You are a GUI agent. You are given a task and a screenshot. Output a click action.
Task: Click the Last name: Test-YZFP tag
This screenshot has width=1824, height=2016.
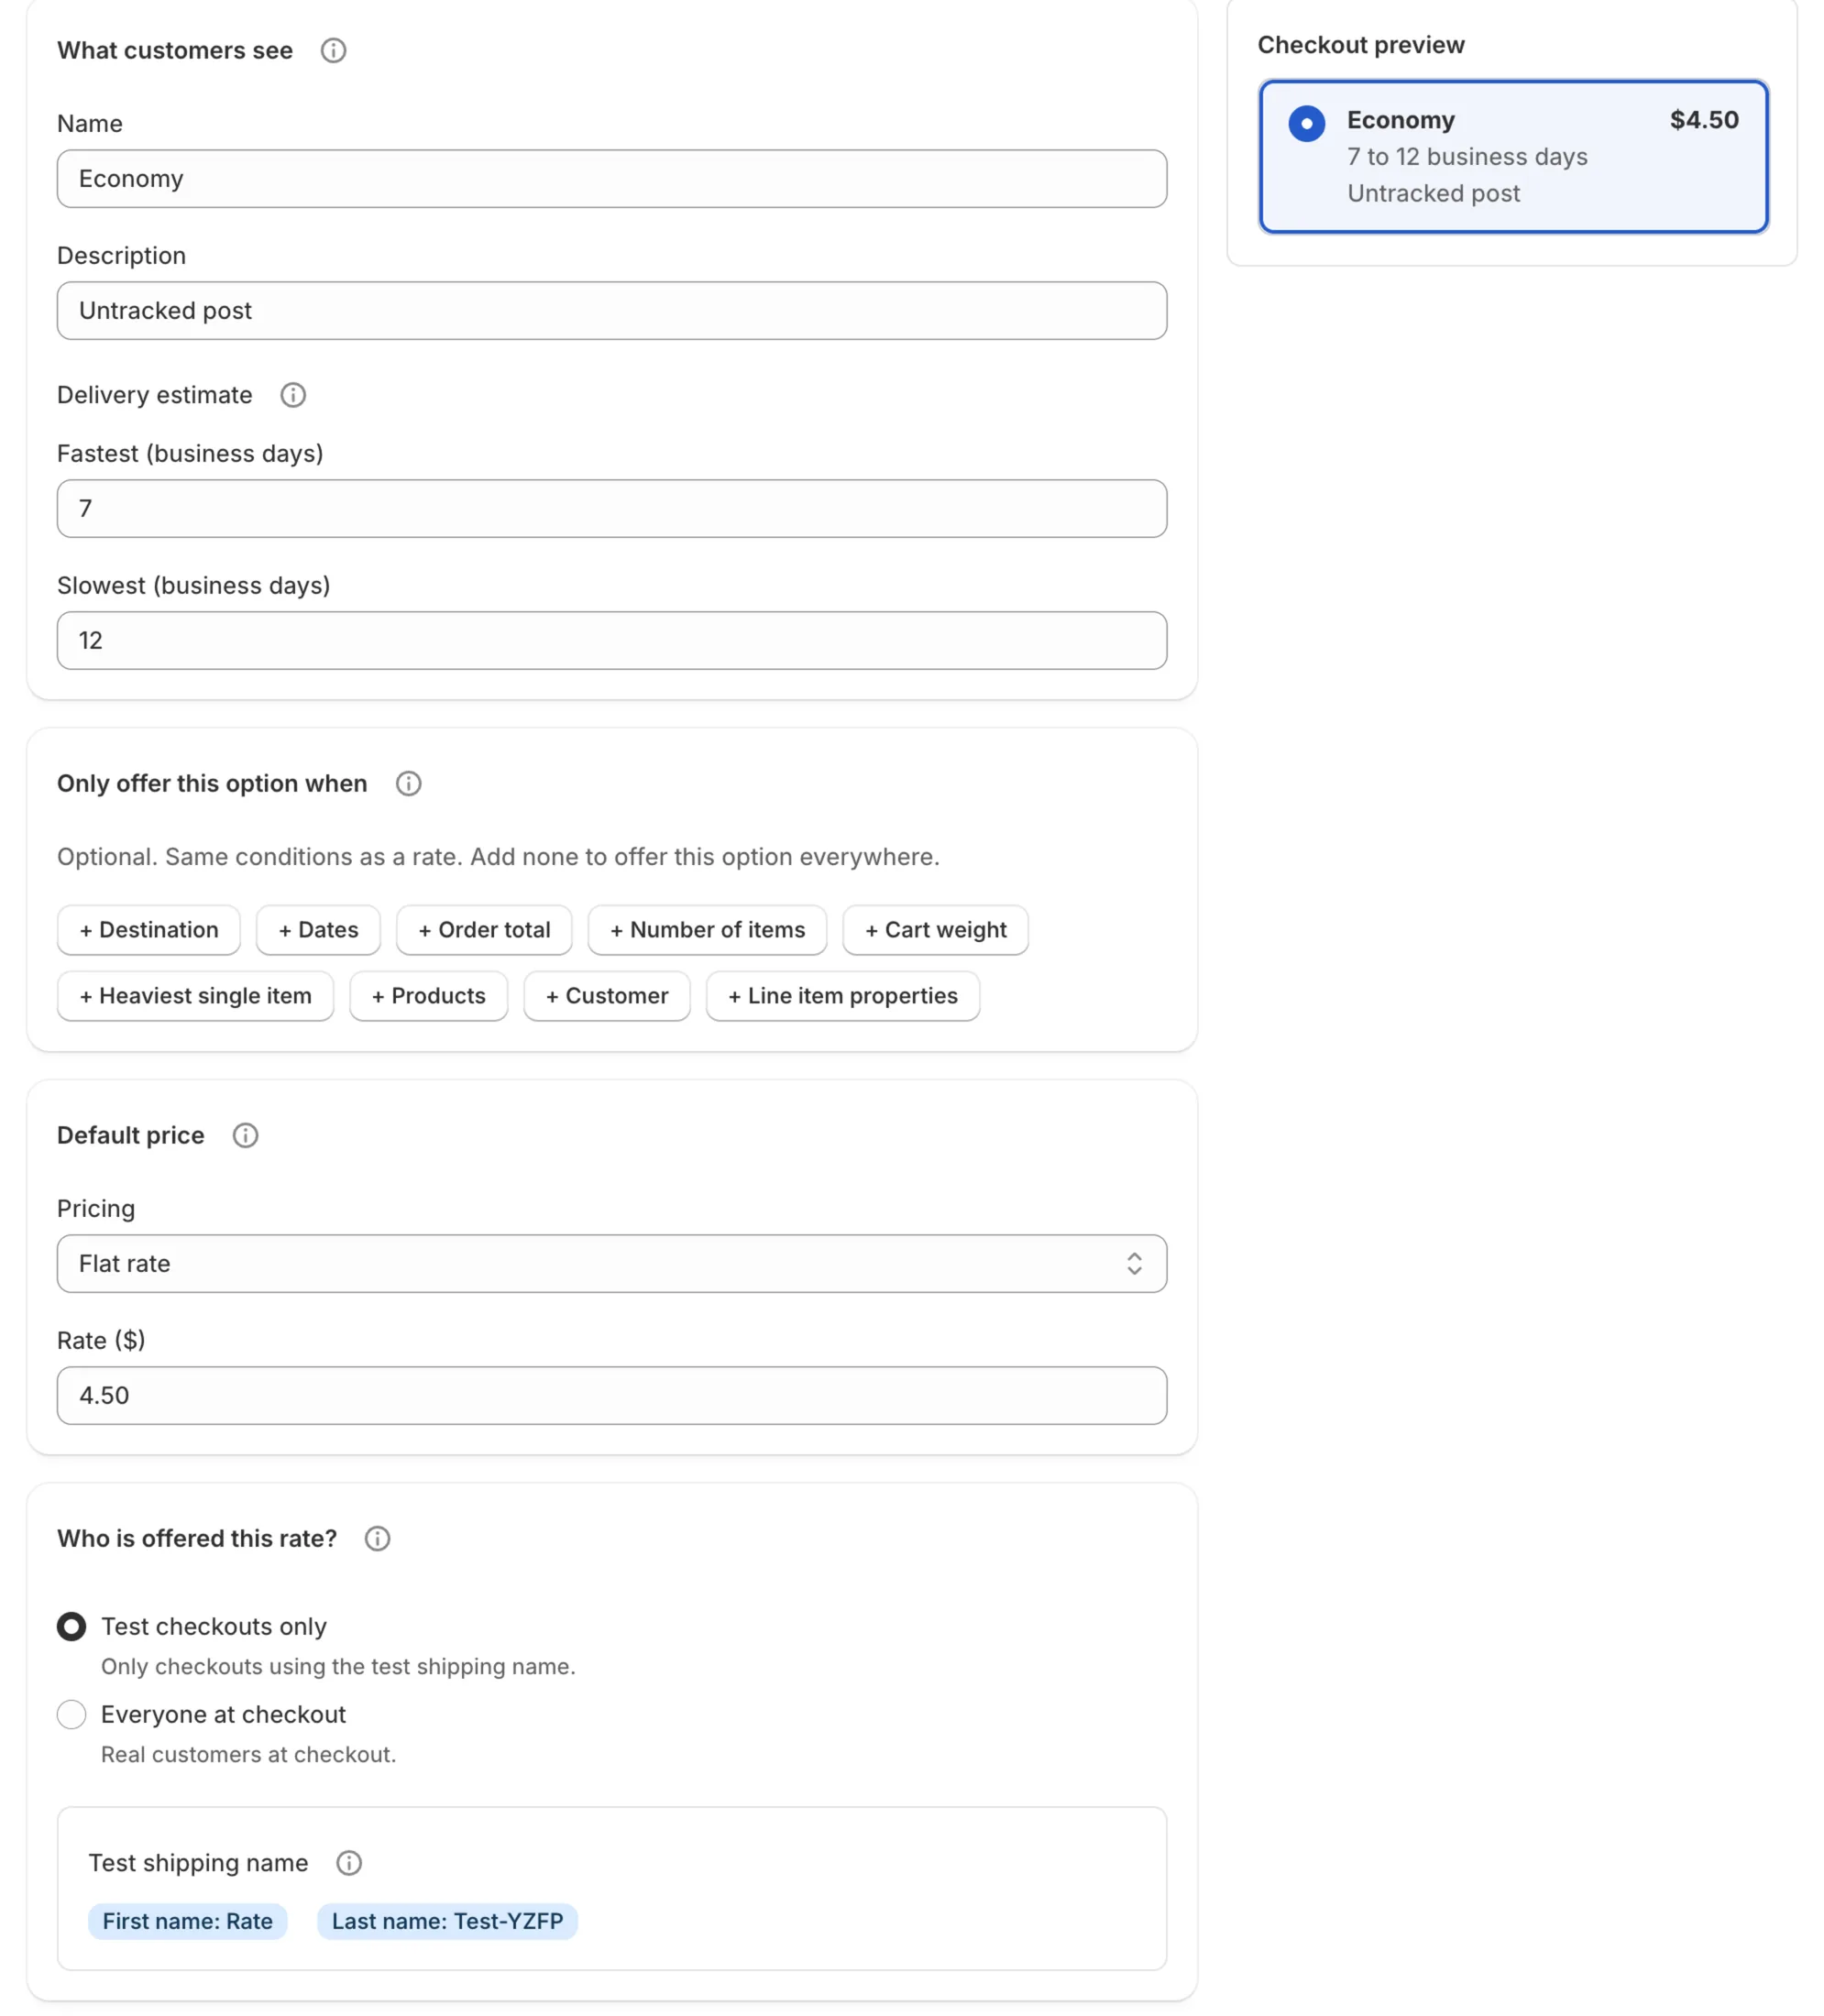[447, 1921]
